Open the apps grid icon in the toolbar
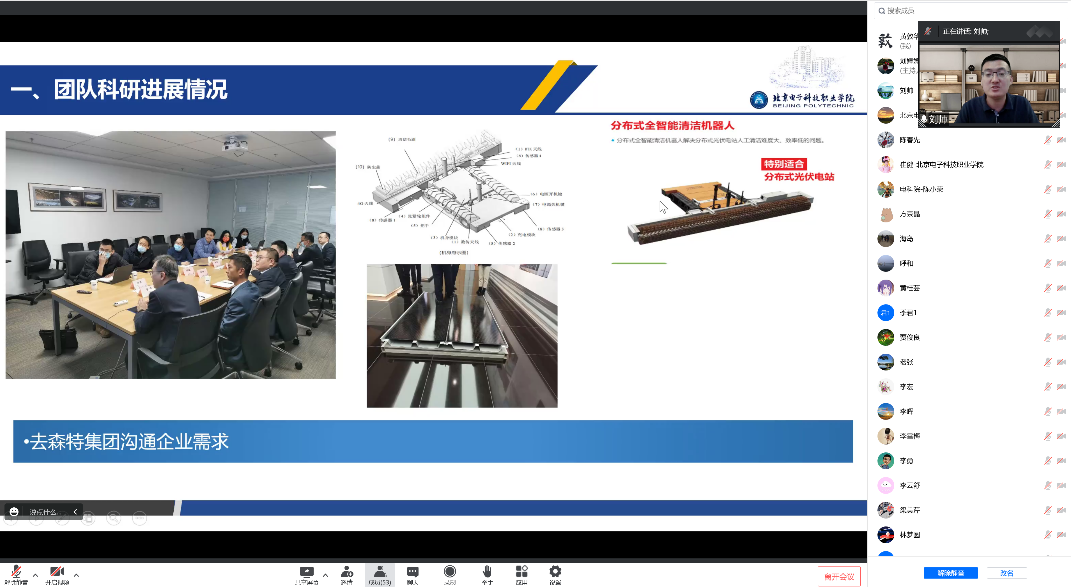Screen dimensions: 1071x587 521,572
